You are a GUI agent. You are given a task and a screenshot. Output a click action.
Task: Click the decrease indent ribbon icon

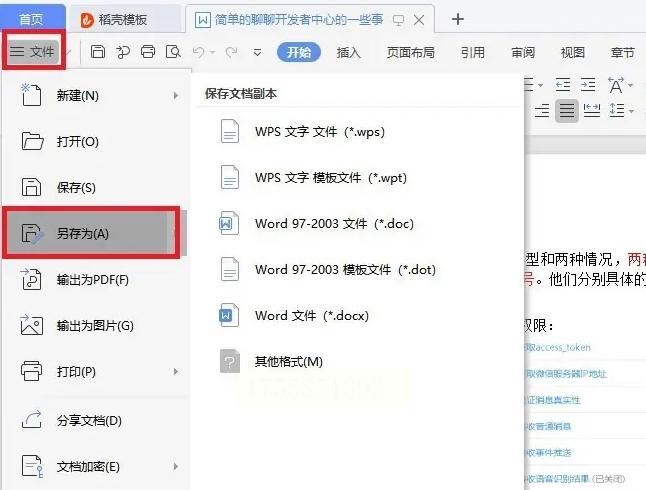point(562,84)
